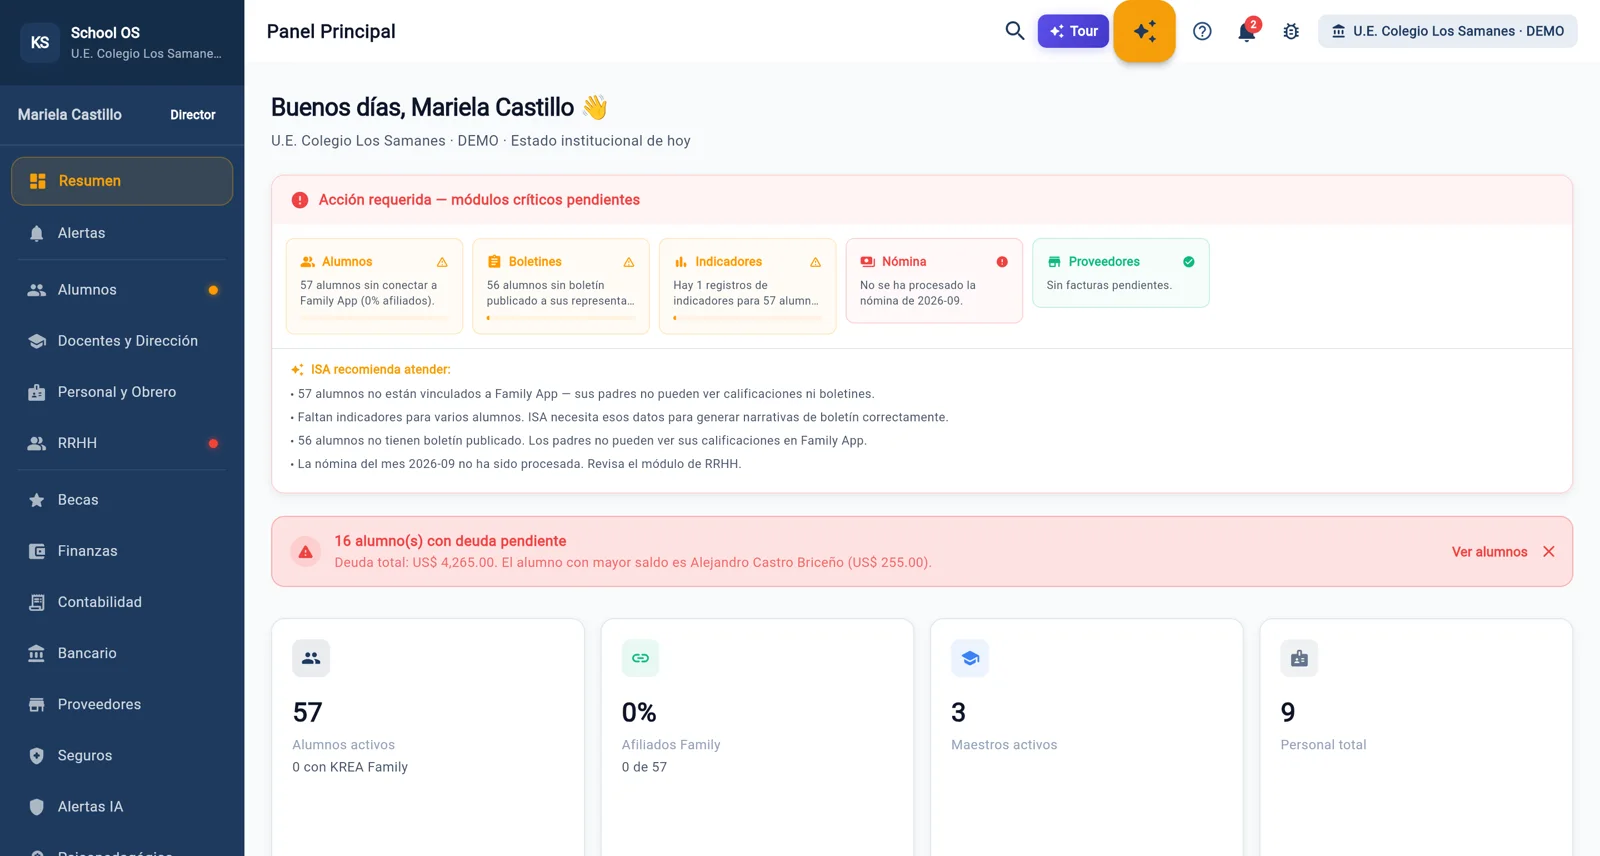Open the Nómina critical card
This screenshot has height=856, width=1600.
pos(934,281)
